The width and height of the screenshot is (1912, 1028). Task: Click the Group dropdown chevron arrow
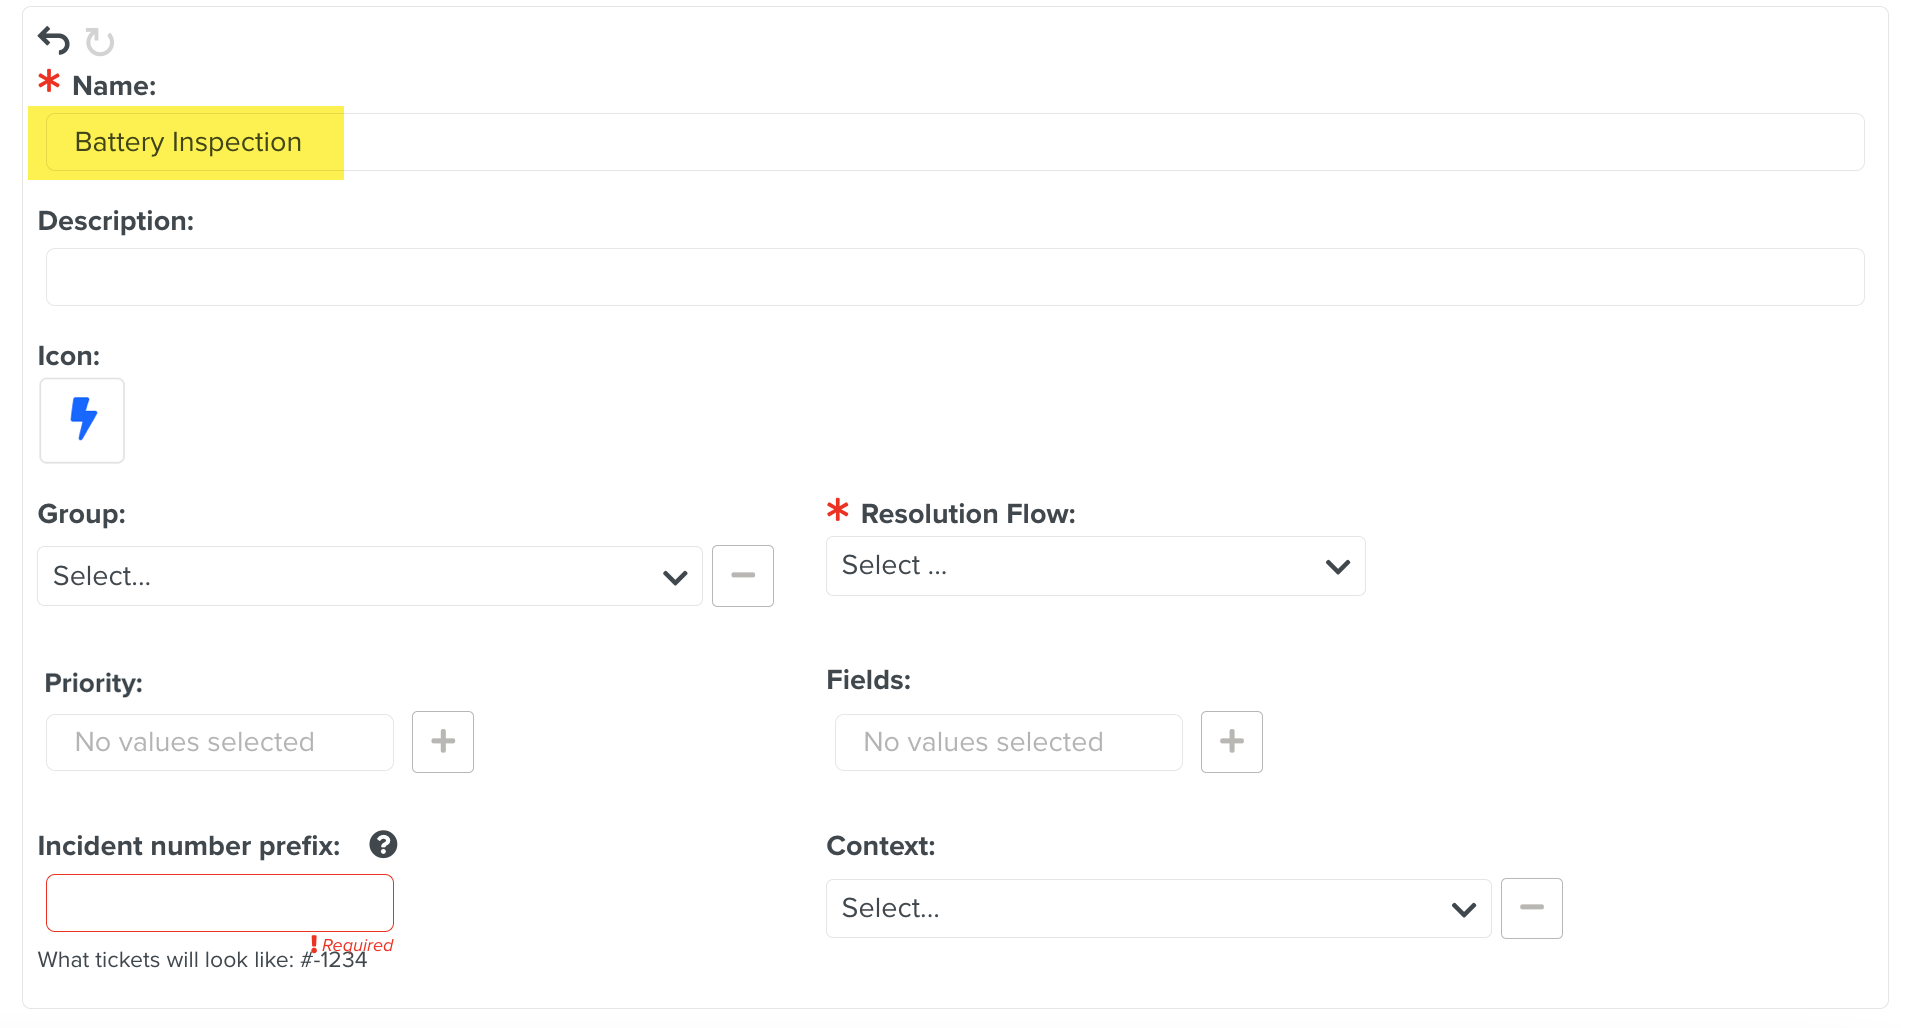pos(675,577)
